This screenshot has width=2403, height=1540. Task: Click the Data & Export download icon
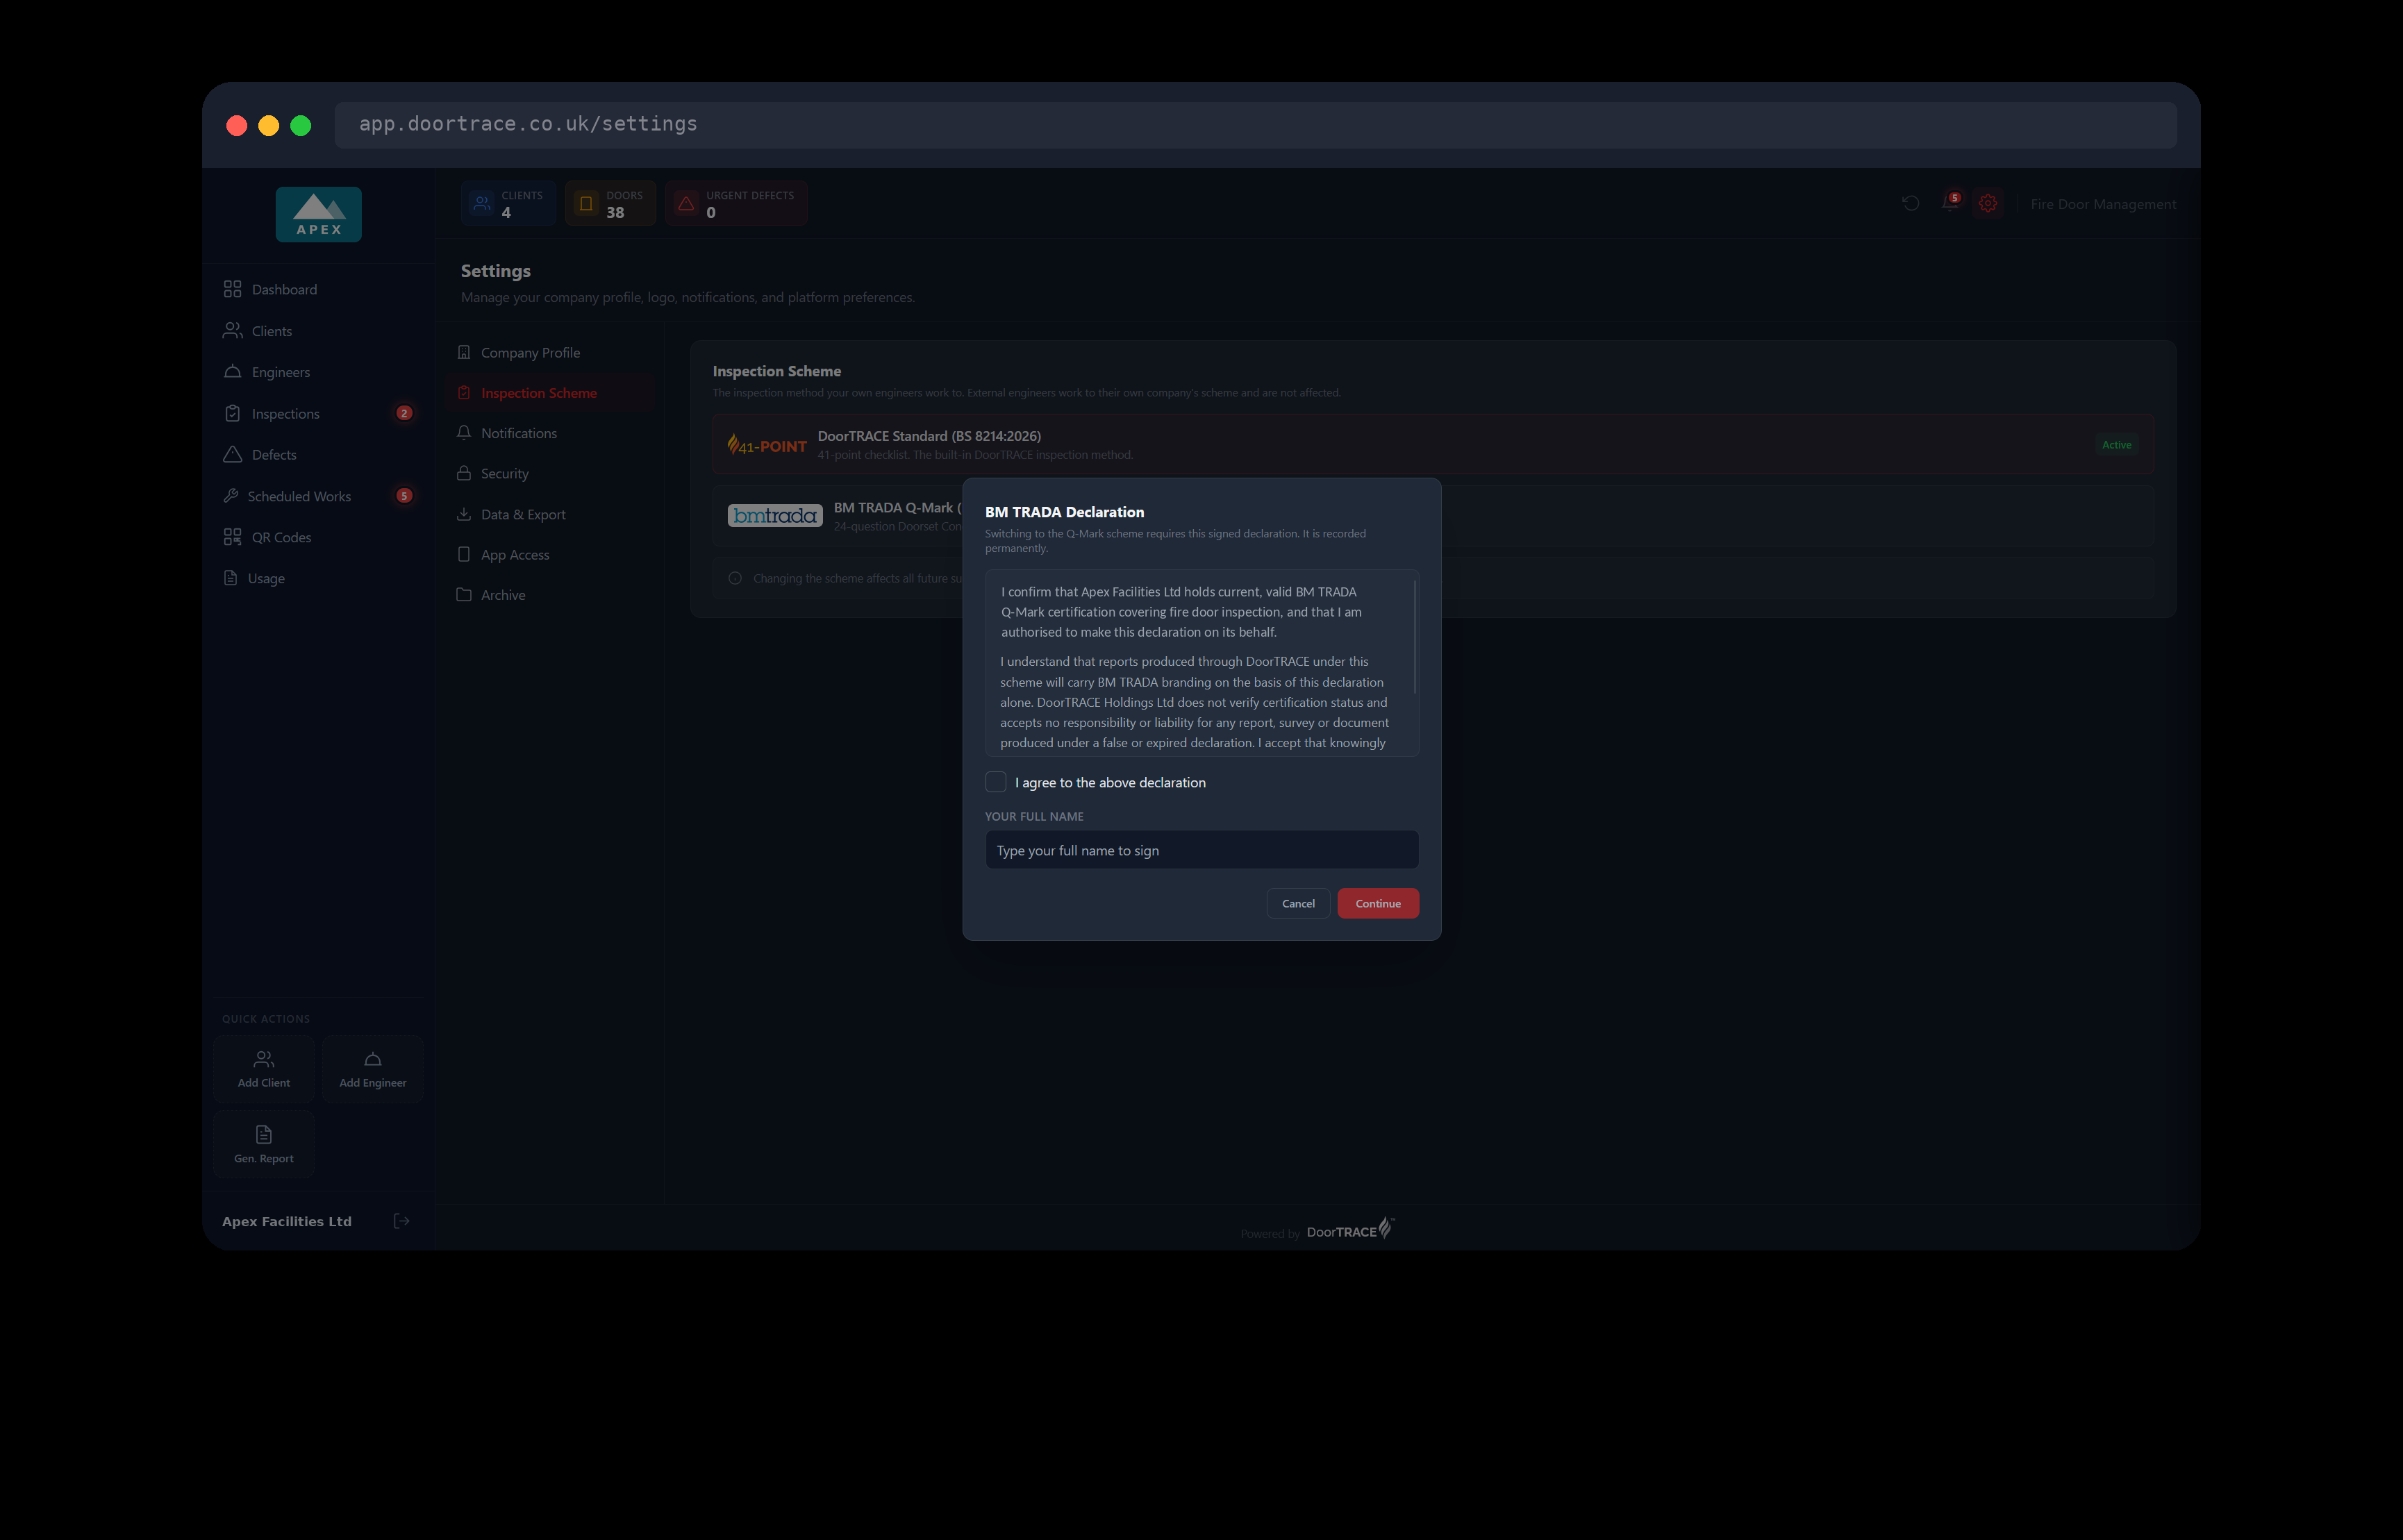pyautogui.click(x=464, y=514)
